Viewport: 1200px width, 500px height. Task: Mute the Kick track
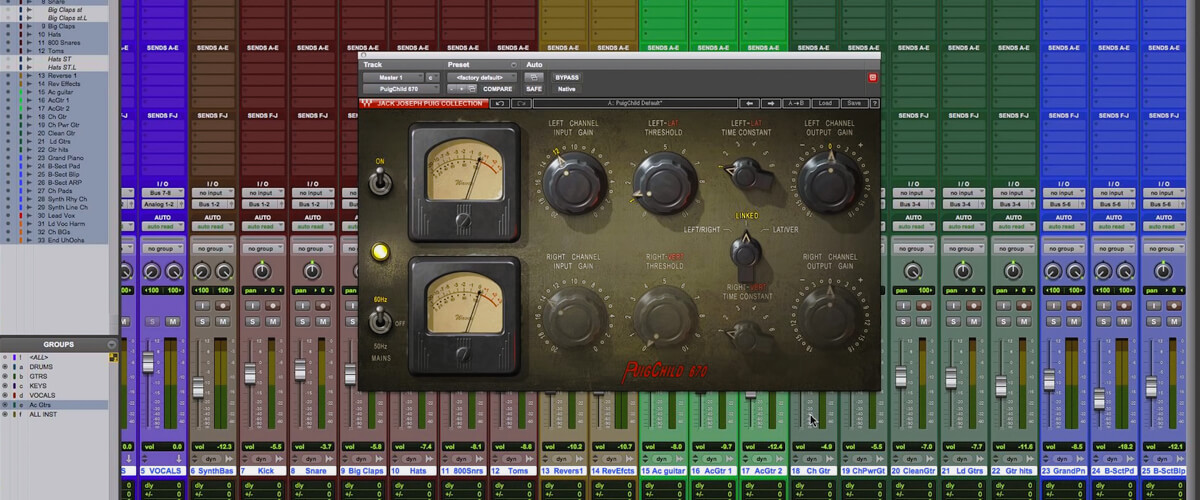click(x=273, y=321)
